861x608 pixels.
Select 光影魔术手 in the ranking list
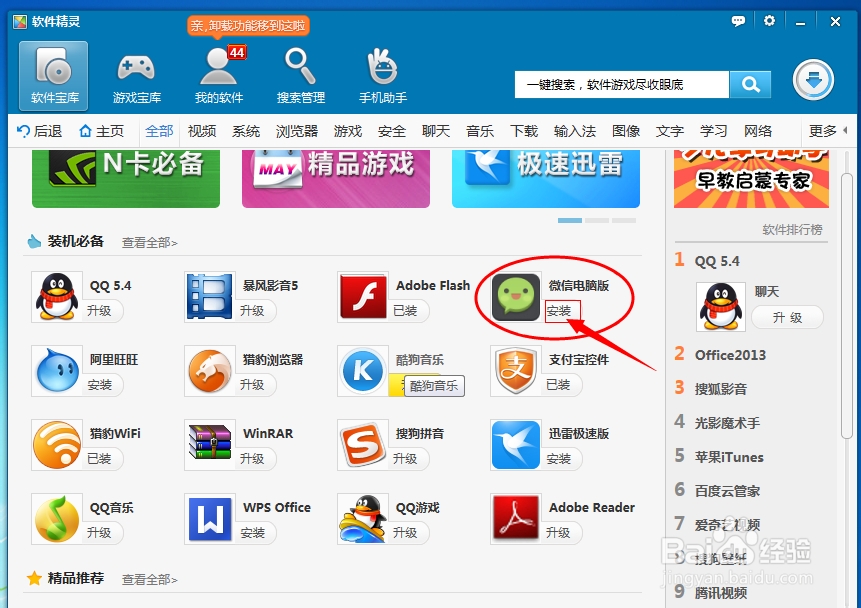727,423
